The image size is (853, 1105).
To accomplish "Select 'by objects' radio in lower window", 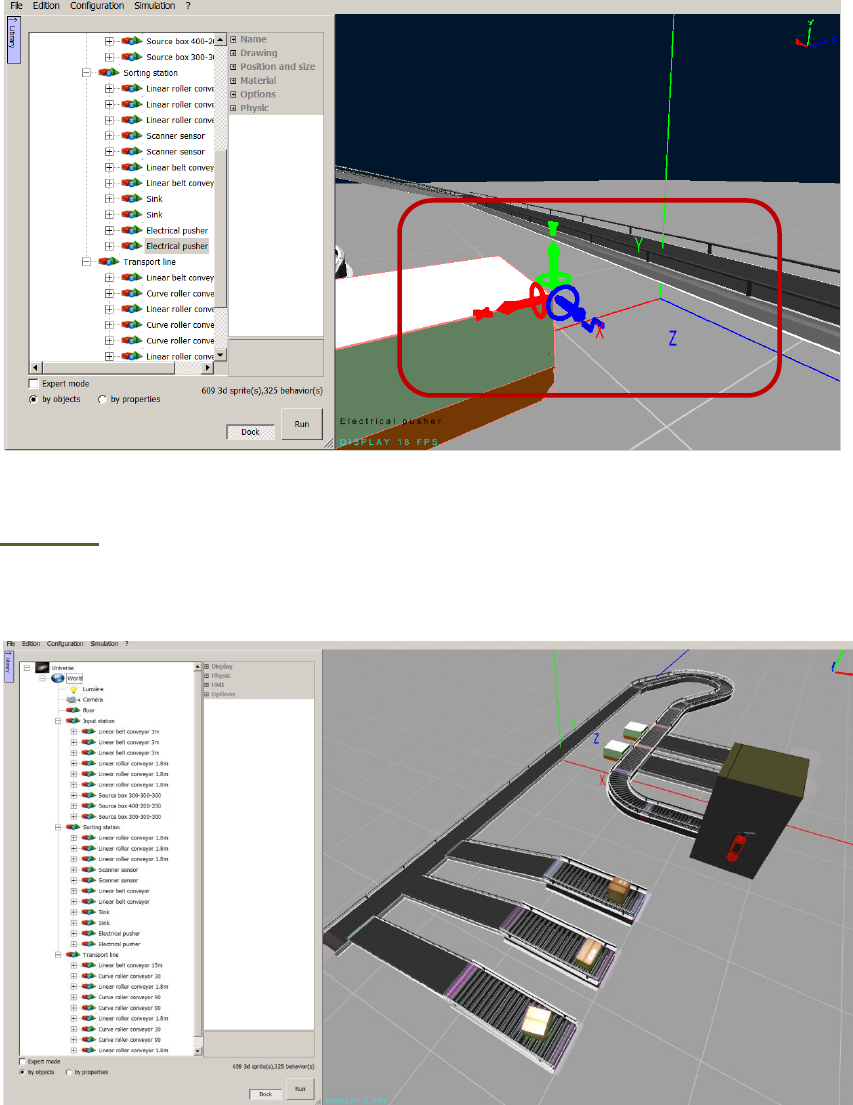I will (x=23, y=1072).
